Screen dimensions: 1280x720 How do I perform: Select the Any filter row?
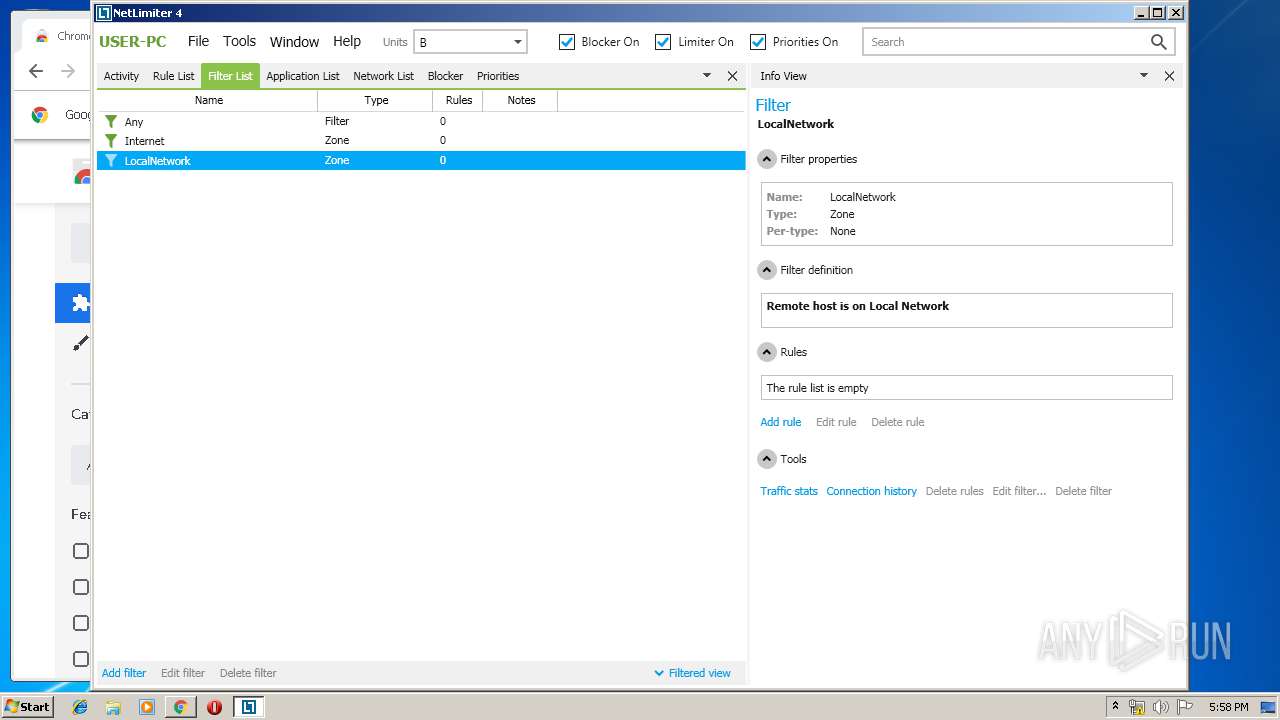421,121
